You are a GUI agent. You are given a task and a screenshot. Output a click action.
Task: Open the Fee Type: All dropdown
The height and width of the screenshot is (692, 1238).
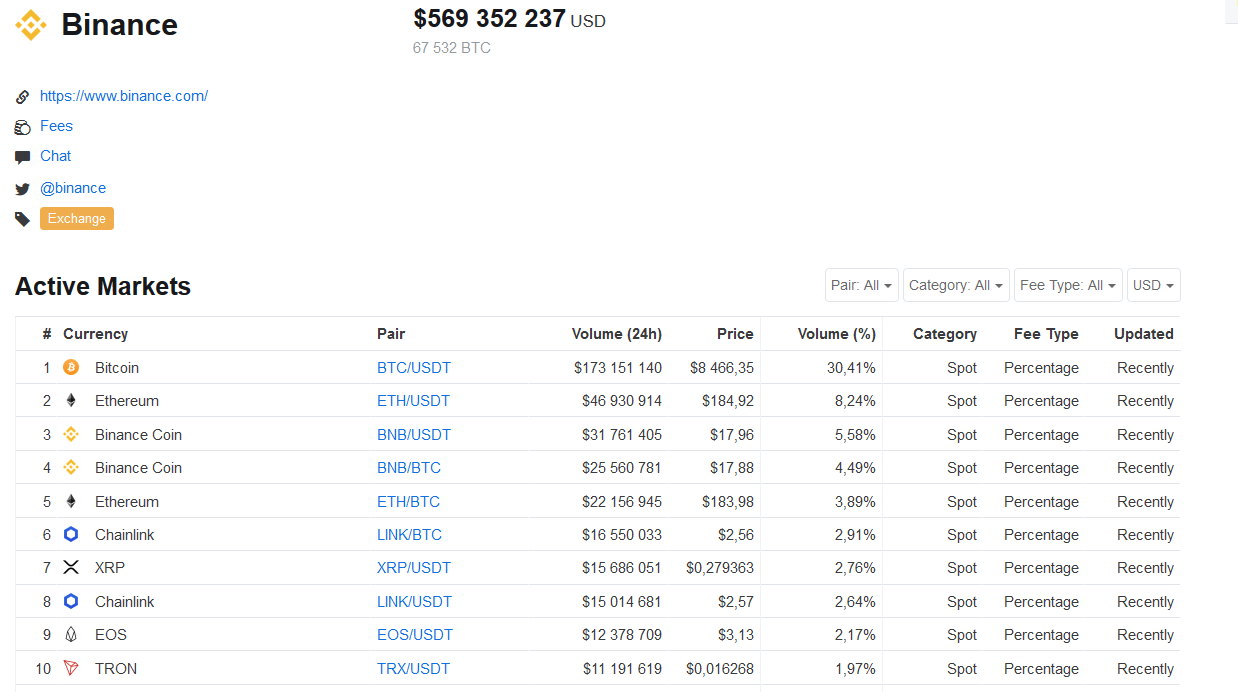[1068, 285]
